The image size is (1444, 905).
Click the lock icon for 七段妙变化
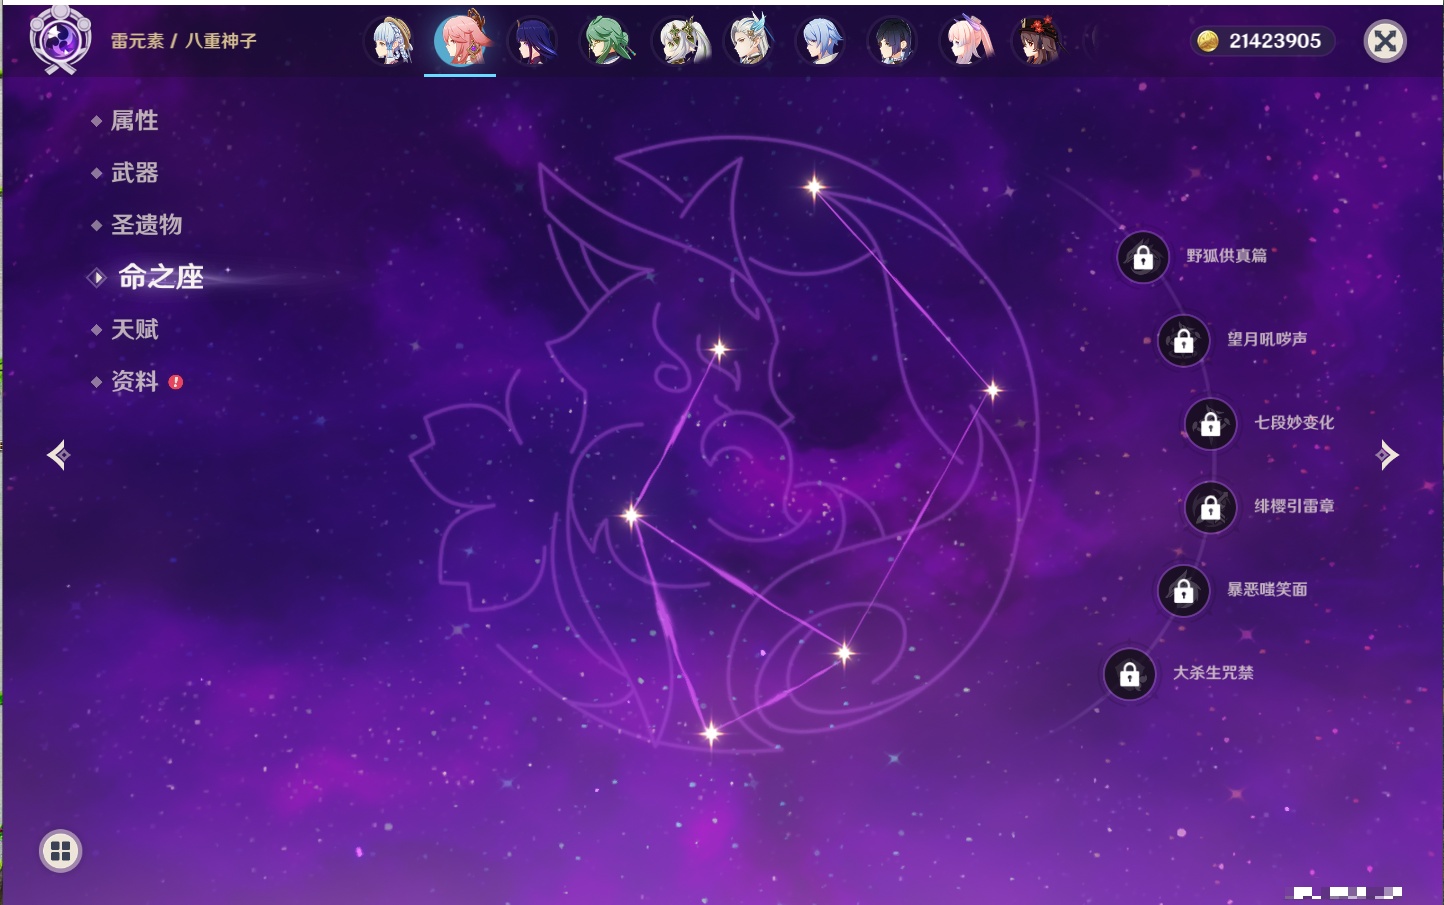1211,424
